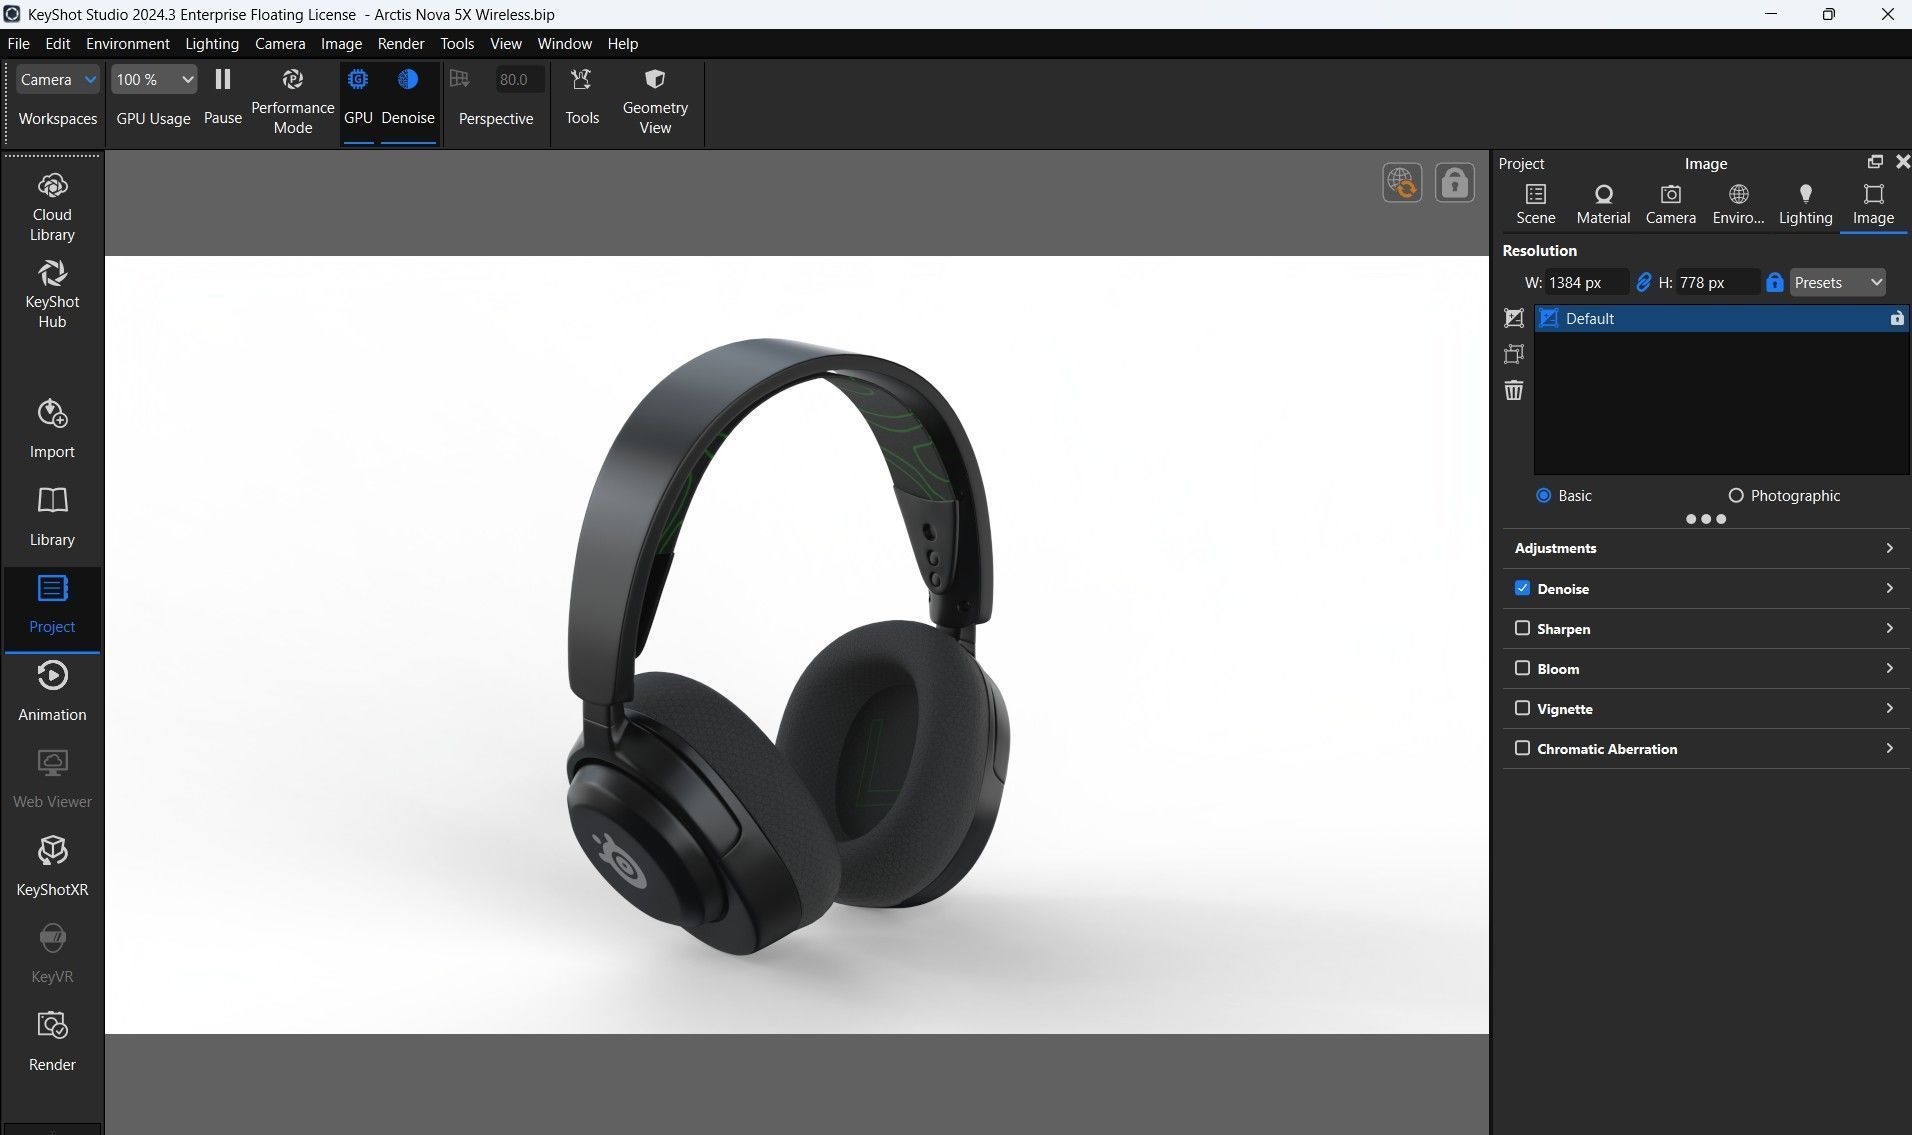The image size is (1912, 1135).
Task: Open the Lighting menu
Action: (212, 44)
